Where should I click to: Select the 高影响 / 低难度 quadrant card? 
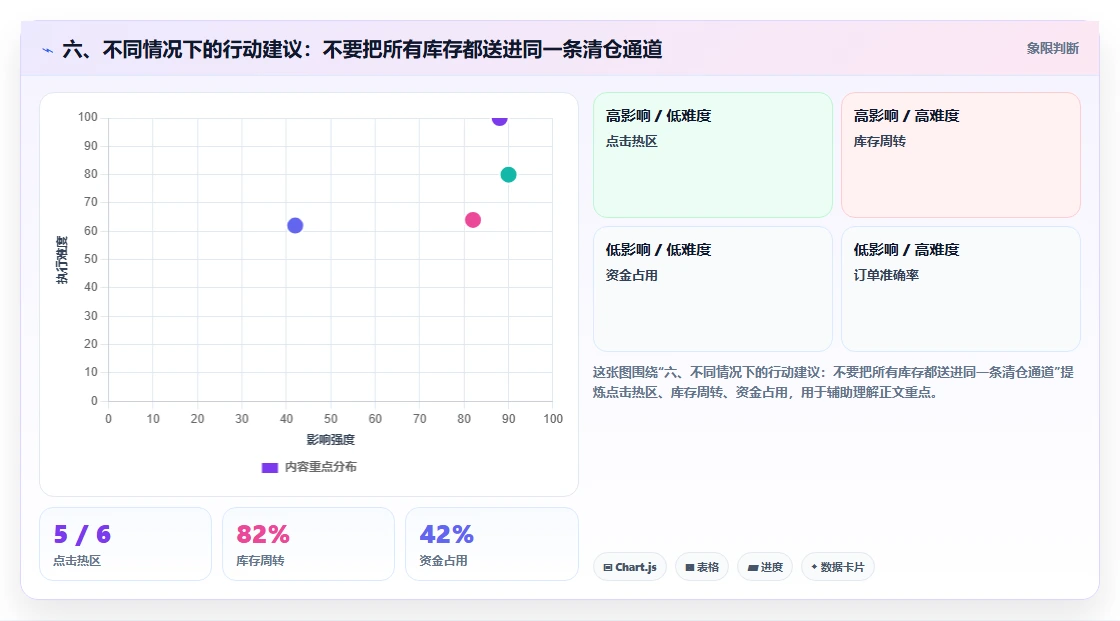click(712, 154)
